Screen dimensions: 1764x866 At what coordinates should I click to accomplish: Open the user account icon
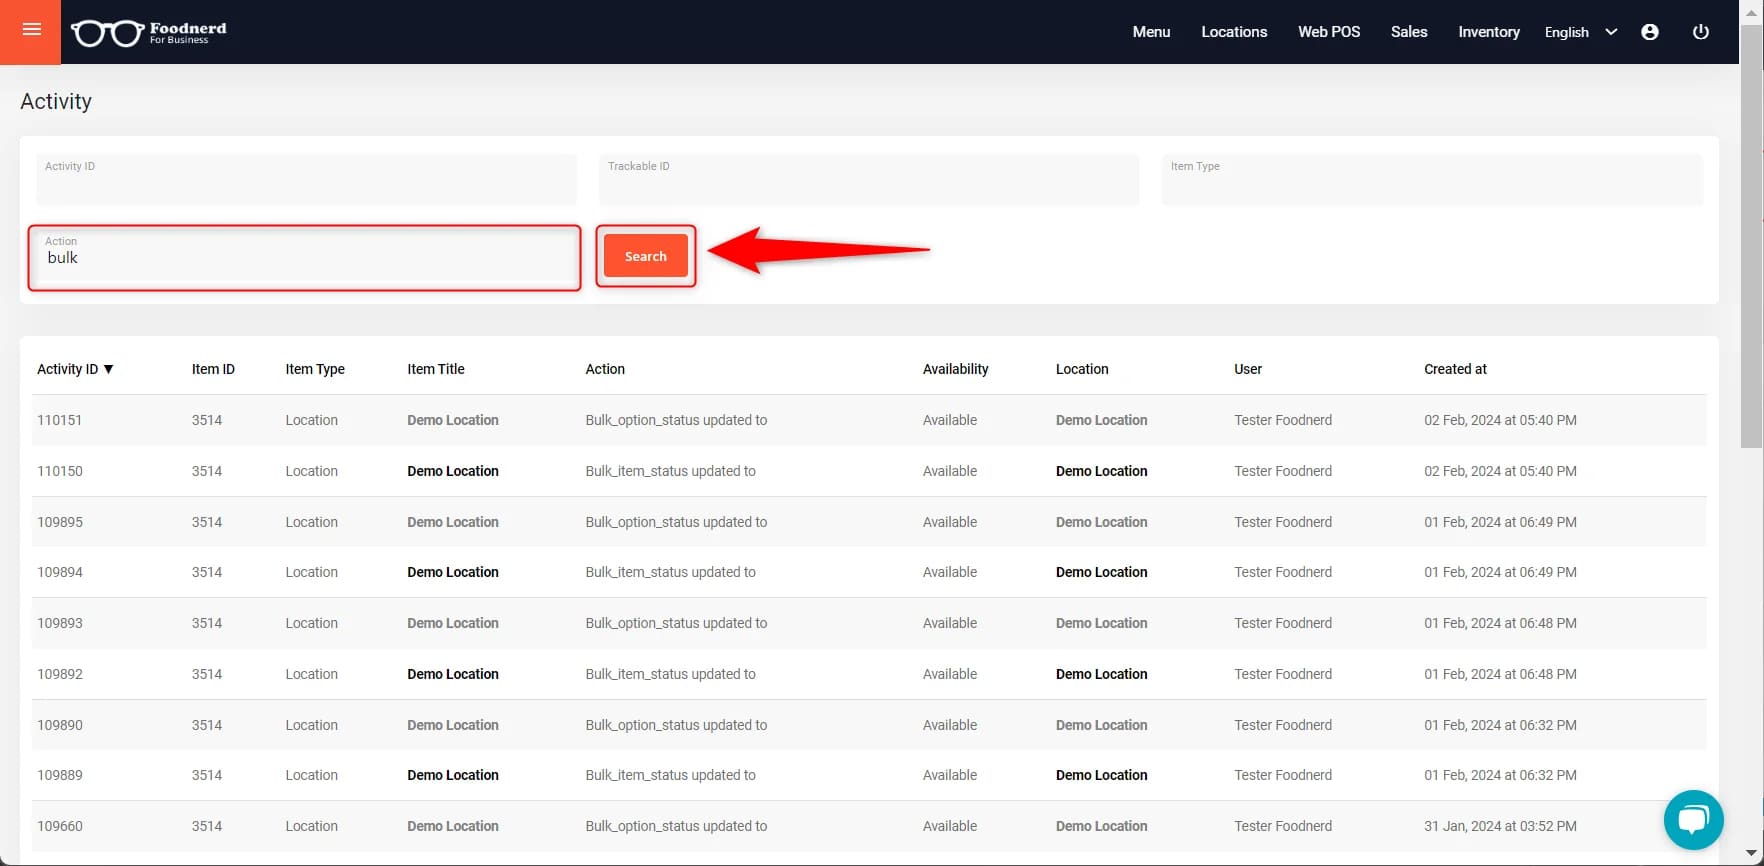(x=1650, y=32)
